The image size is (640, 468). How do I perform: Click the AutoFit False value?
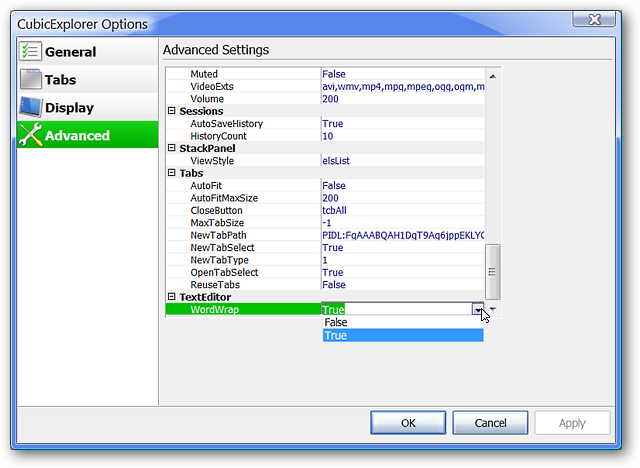pos(334,186)
